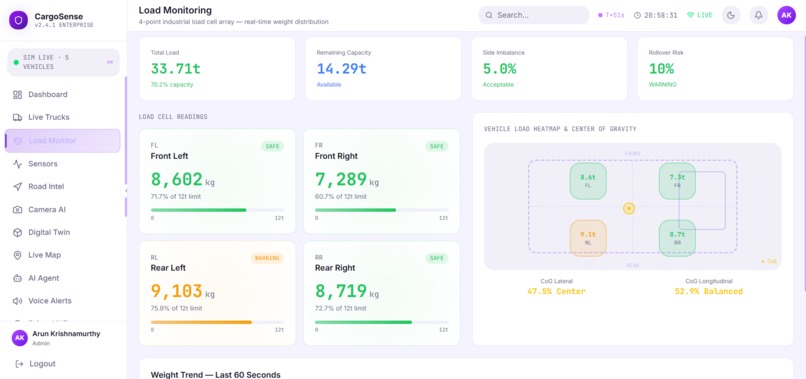
Task: Click the Camera AI camera icon
Action: (x=17, y=210)
